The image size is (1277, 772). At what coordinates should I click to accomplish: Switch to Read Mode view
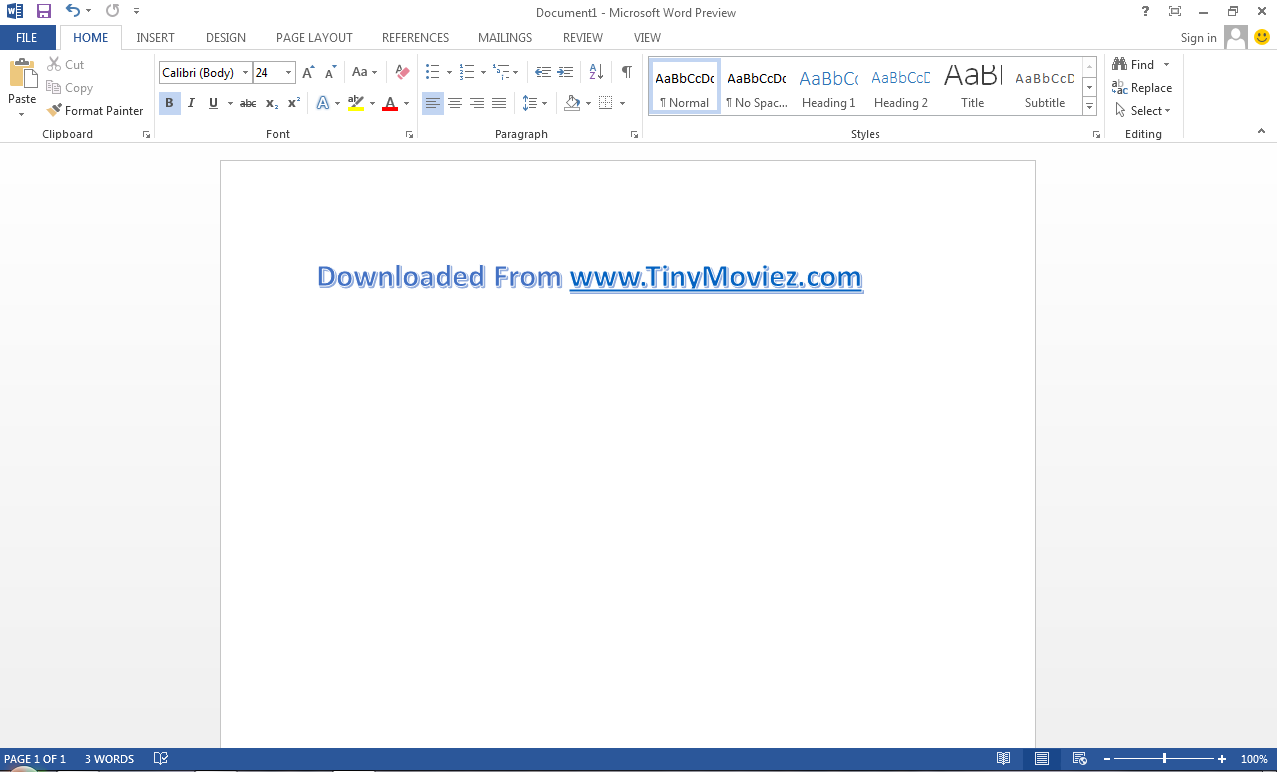coord(1003,759)
